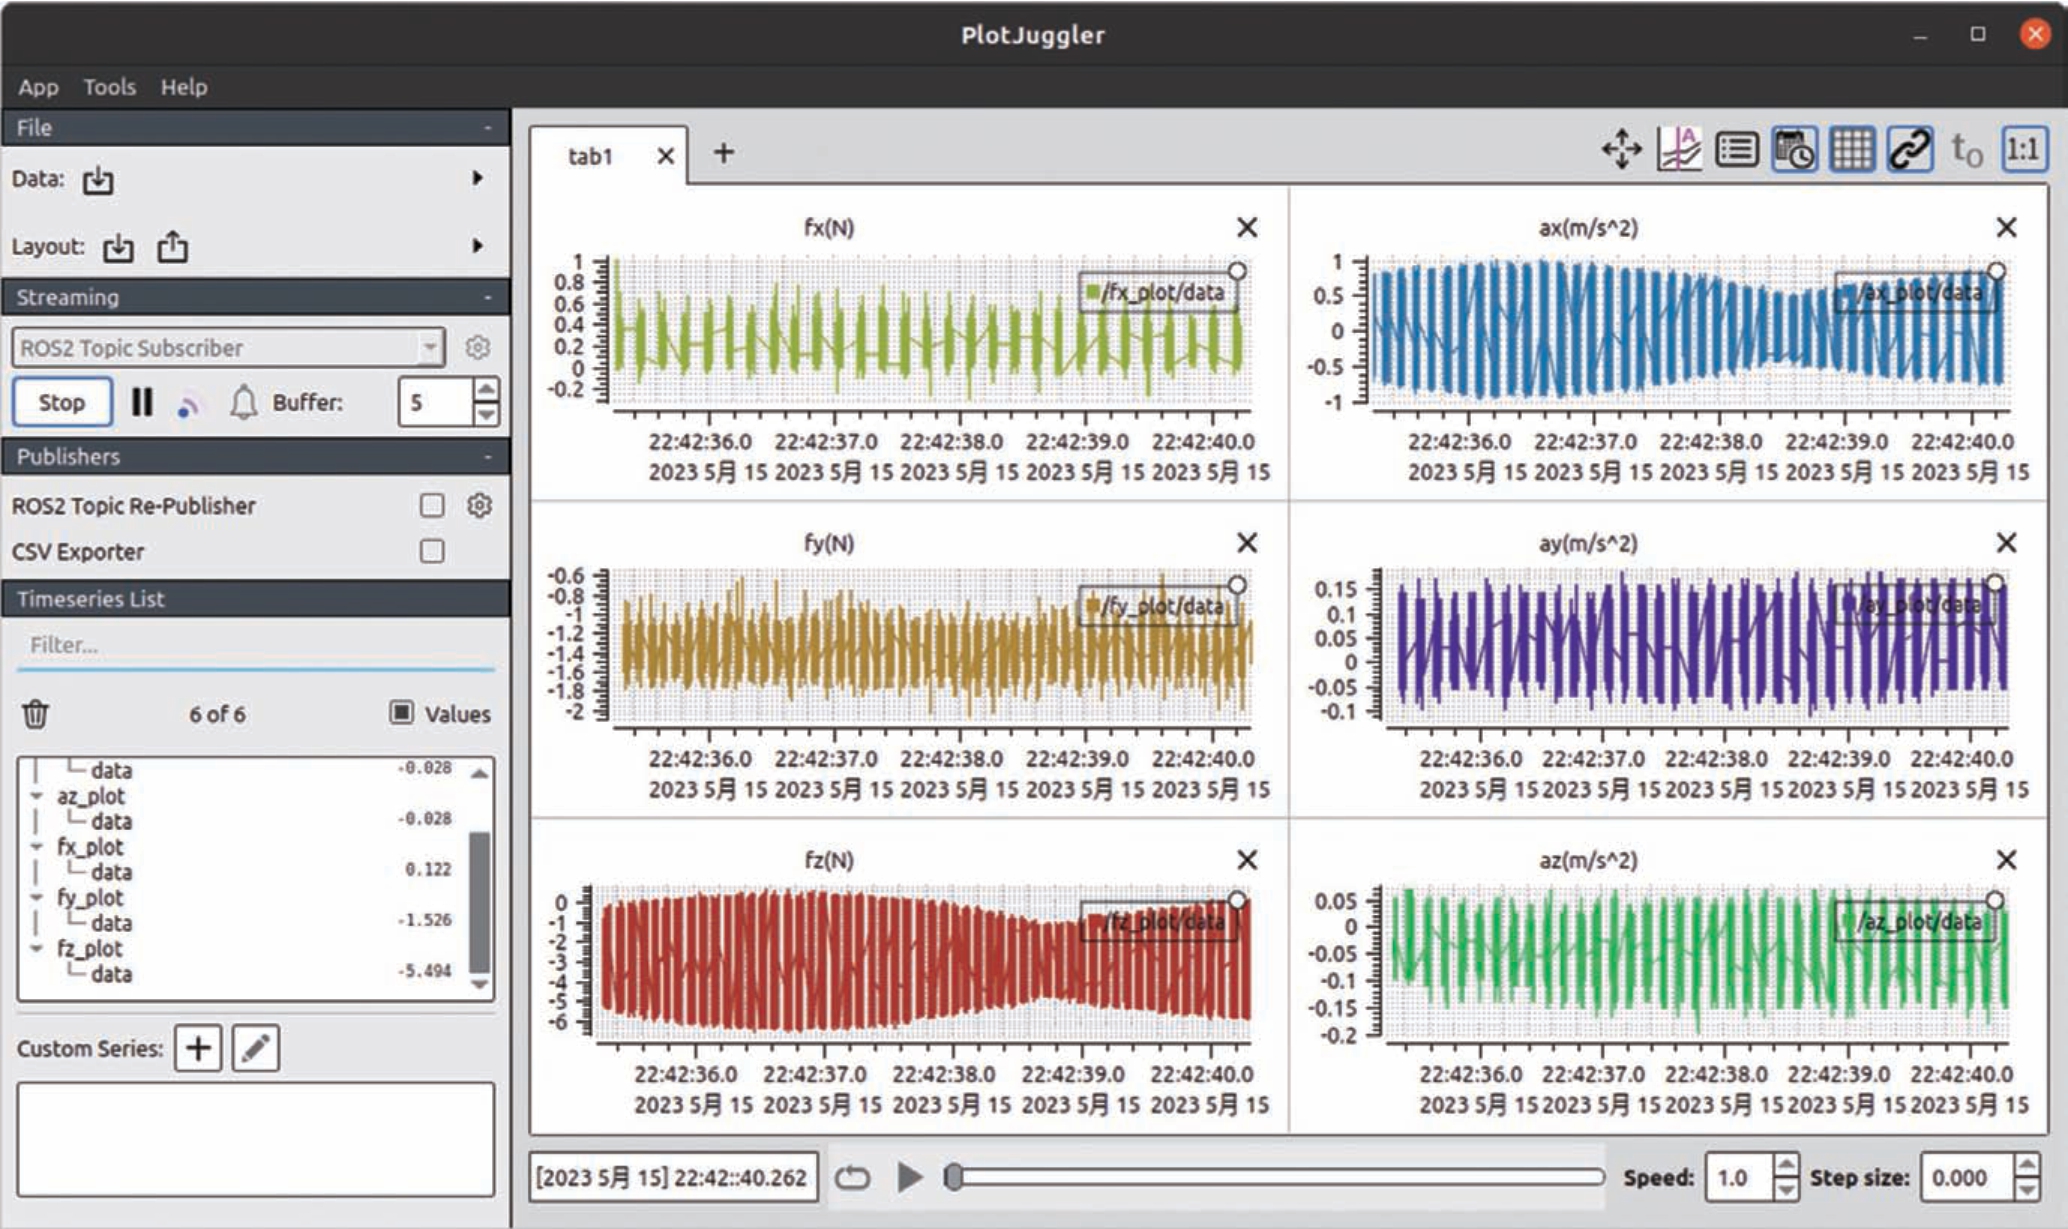Close the ax(m/s^2) plot
Screen dimensions: 2068x1229
[2006, 228]
